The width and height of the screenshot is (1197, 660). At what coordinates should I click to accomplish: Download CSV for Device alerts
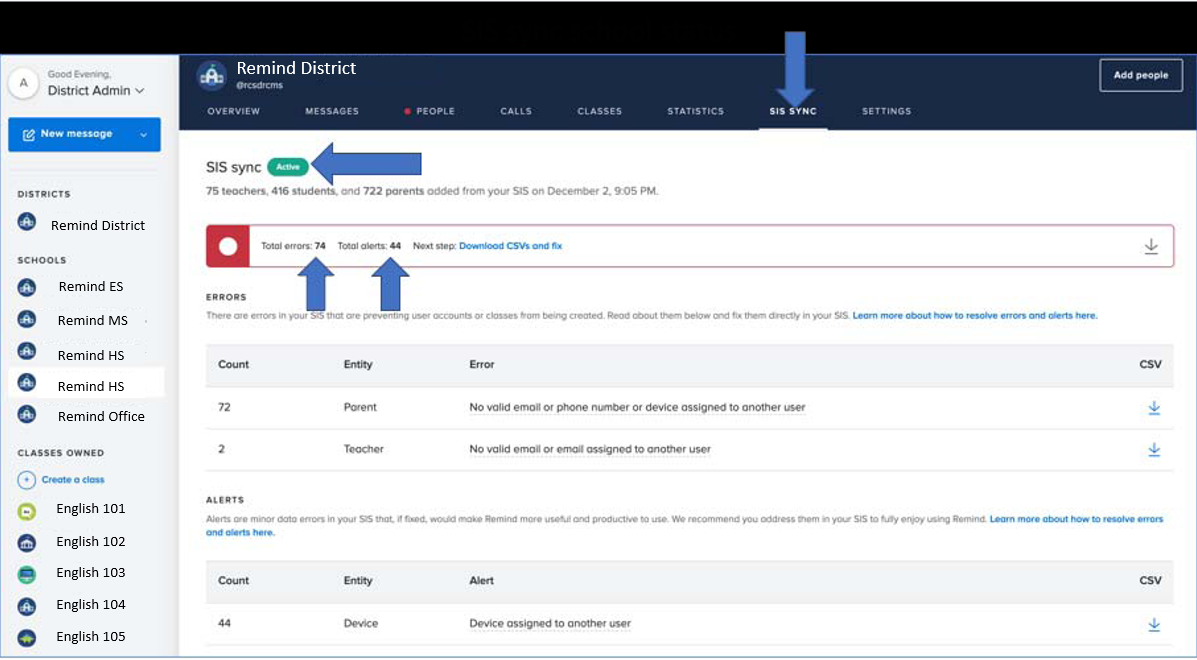coord(1154,624)
